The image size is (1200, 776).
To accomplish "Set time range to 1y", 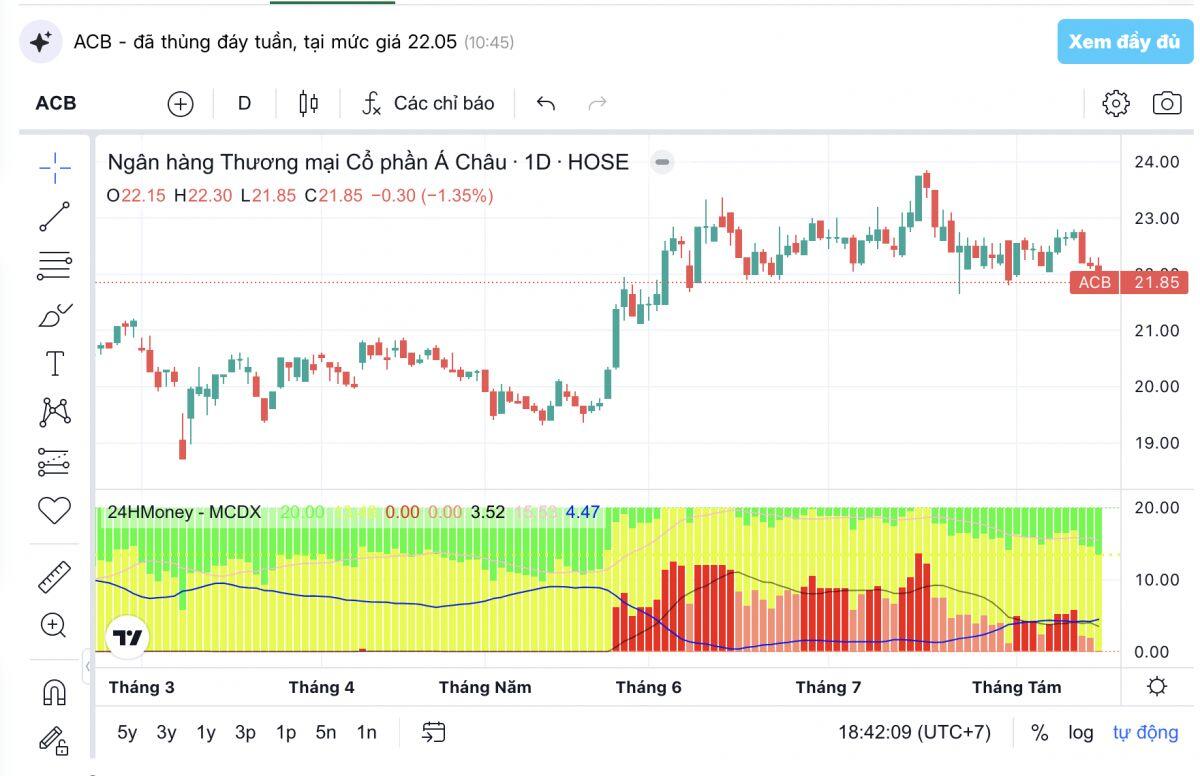I will pos(206,732).
